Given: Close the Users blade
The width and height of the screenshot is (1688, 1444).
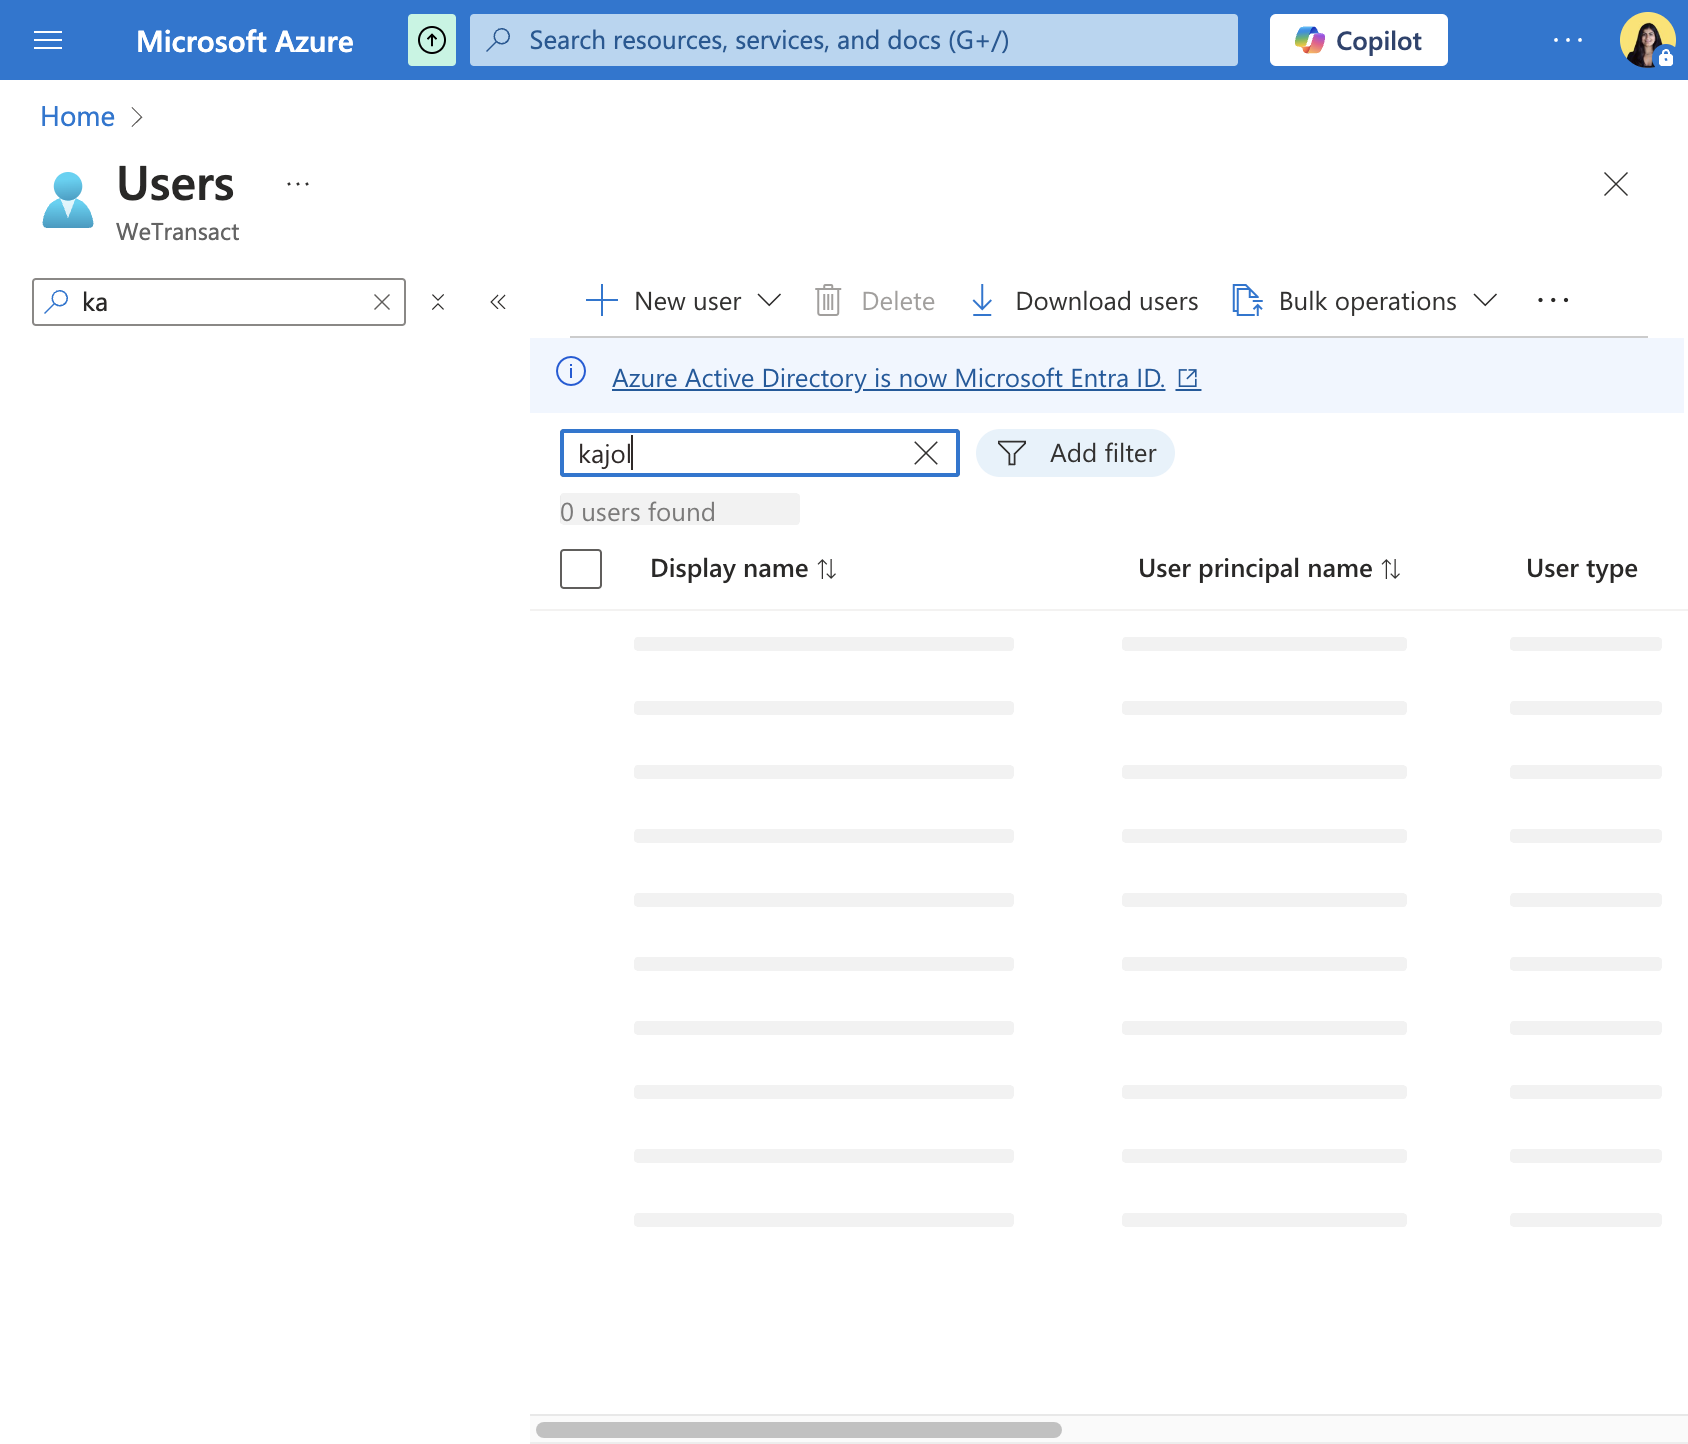Looking at the screenshot, I should pyautogui.click(x=1615, y=184).
